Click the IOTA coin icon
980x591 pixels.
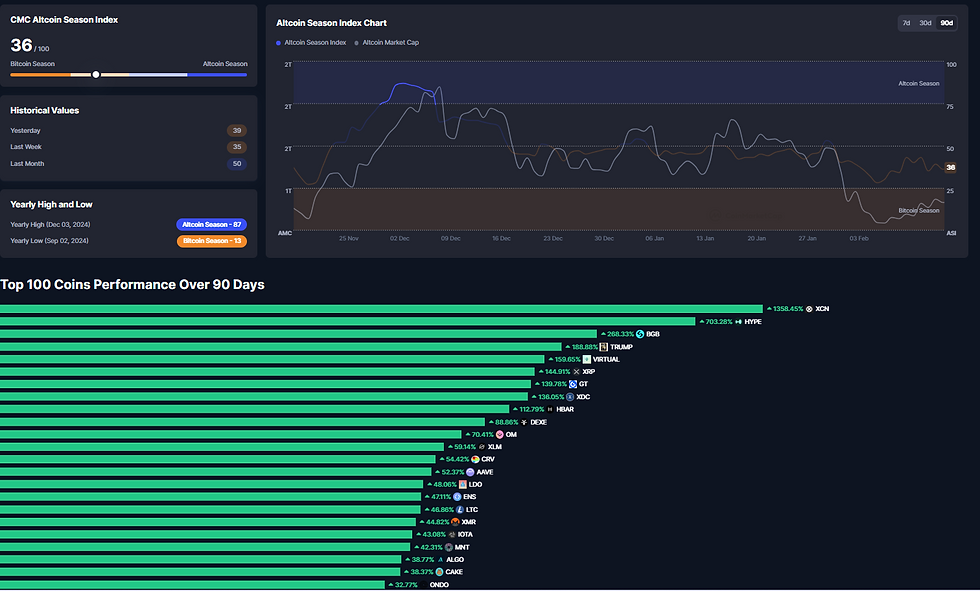(452, 535)
